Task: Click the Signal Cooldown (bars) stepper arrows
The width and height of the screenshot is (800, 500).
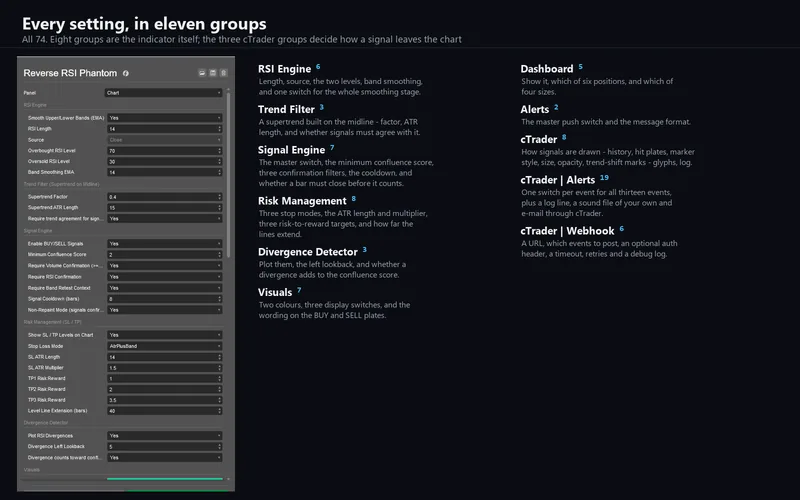Action: 219,299
